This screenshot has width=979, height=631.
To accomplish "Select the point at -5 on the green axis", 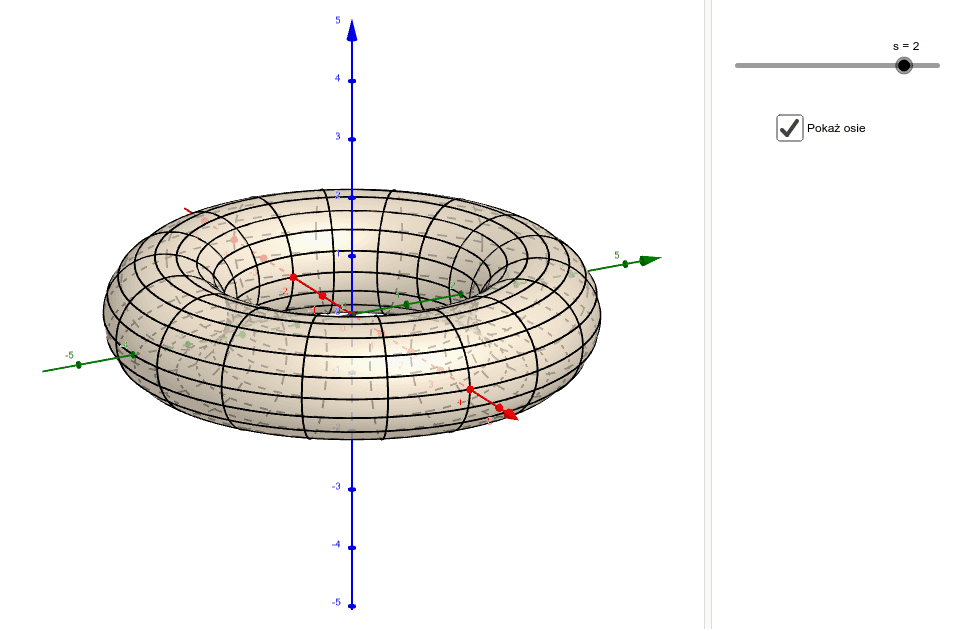I will click(79, 365).
